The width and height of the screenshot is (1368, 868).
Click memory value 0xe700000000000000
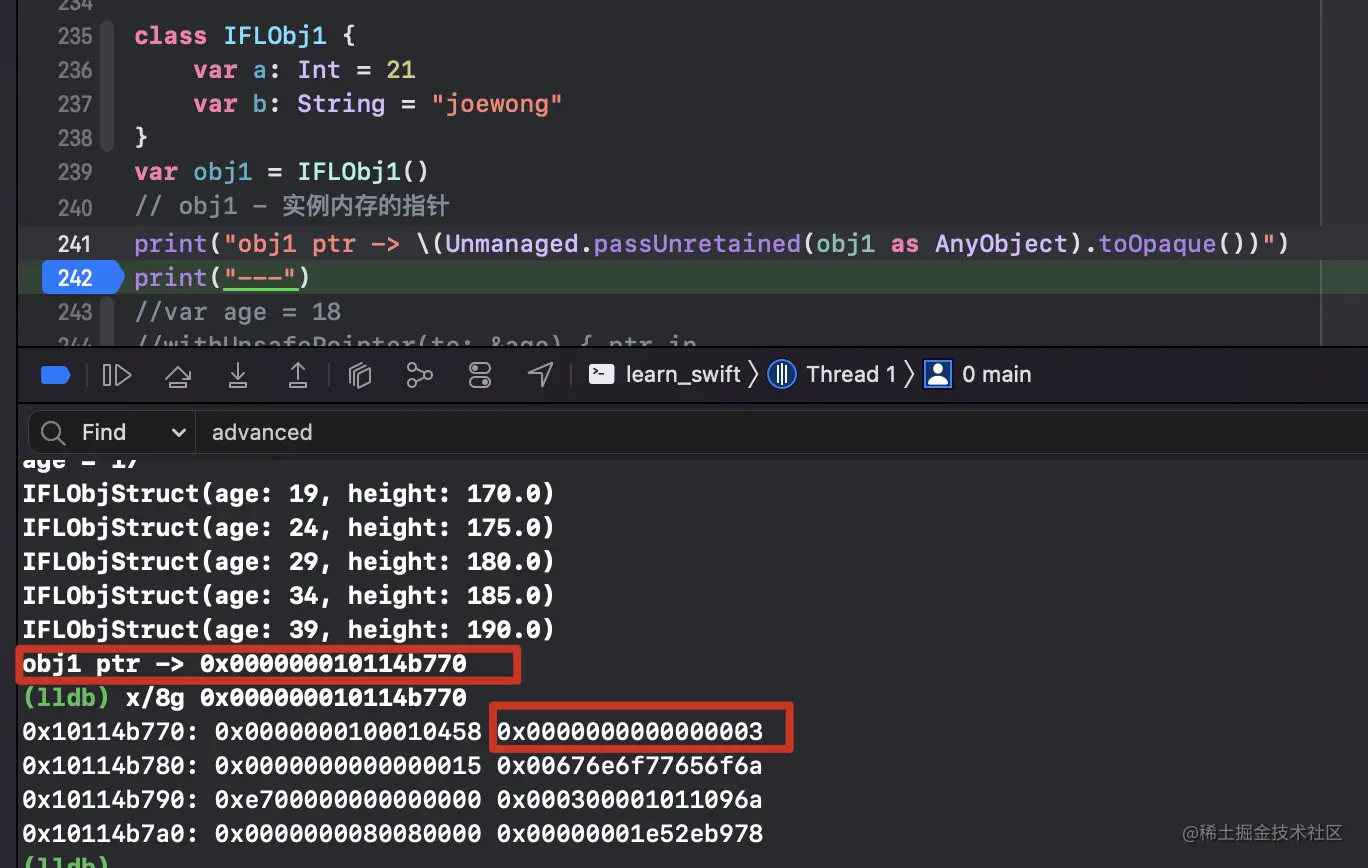[x=348, y=800]
